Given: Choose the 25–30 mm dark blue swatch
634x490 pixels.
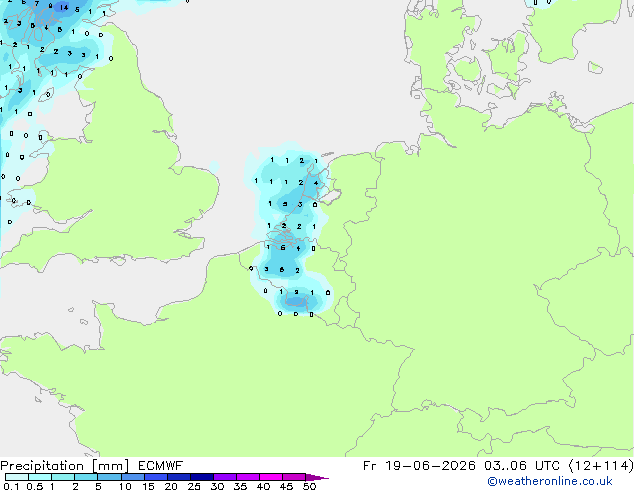Looking at the screenshot, I should coord(202,477).
